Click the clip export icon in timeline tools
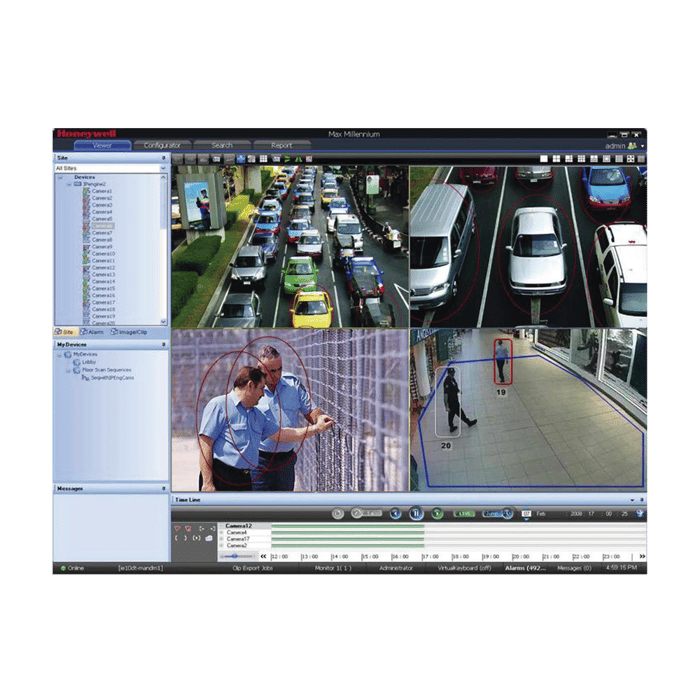Image resolution: width=700 pixels, height=700 pixels. click(208, 538)
